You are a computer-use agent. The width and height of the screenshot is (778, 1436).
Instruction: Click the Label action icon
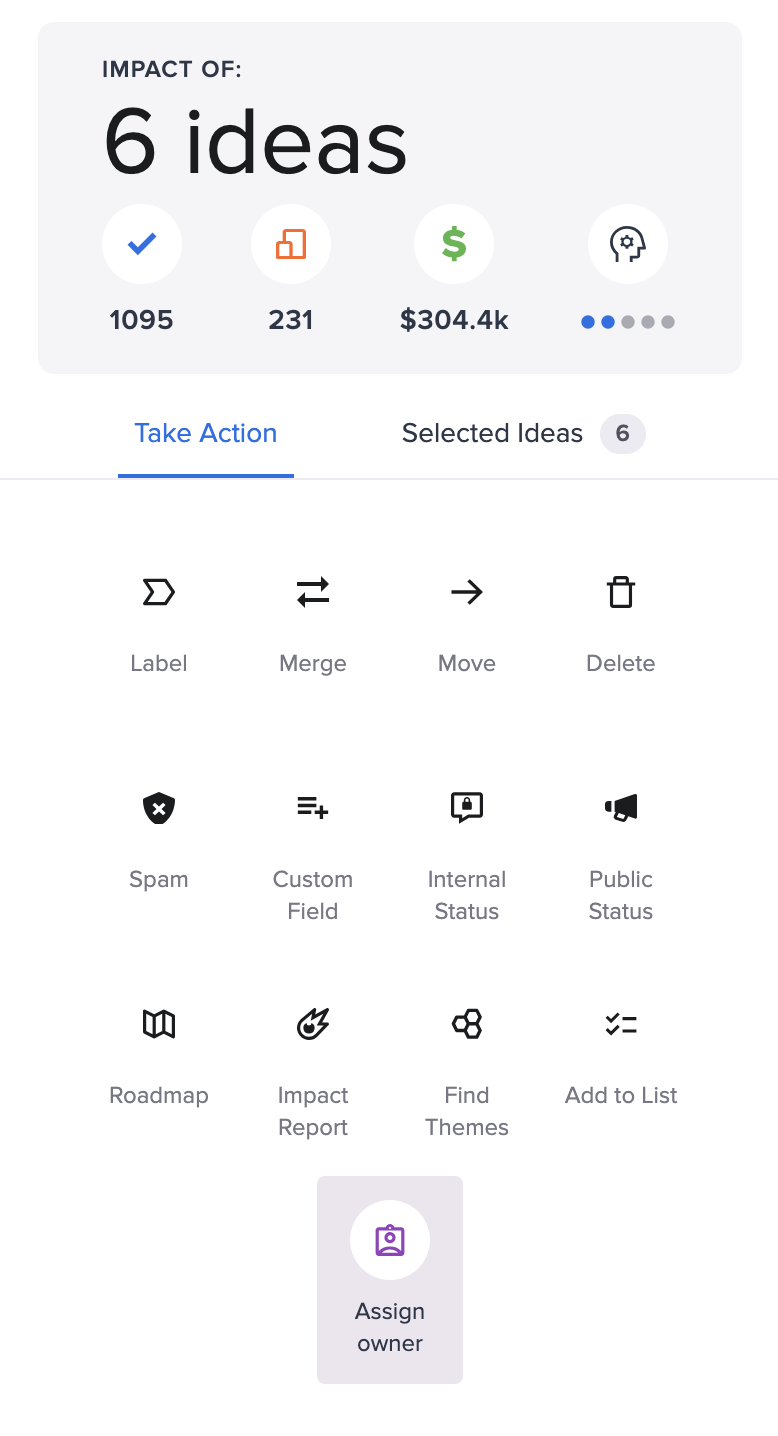159,593
